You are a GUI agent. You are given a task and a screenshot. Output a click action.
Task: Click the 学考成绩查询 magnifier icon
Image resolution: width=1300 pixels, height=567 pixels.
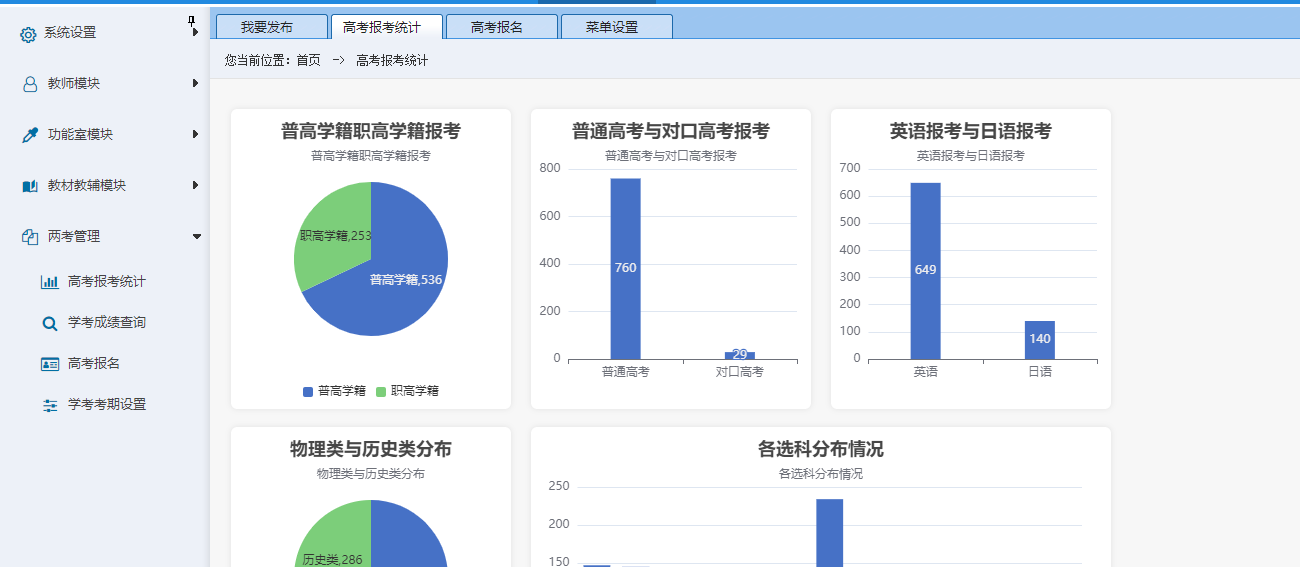pos(50,323)
